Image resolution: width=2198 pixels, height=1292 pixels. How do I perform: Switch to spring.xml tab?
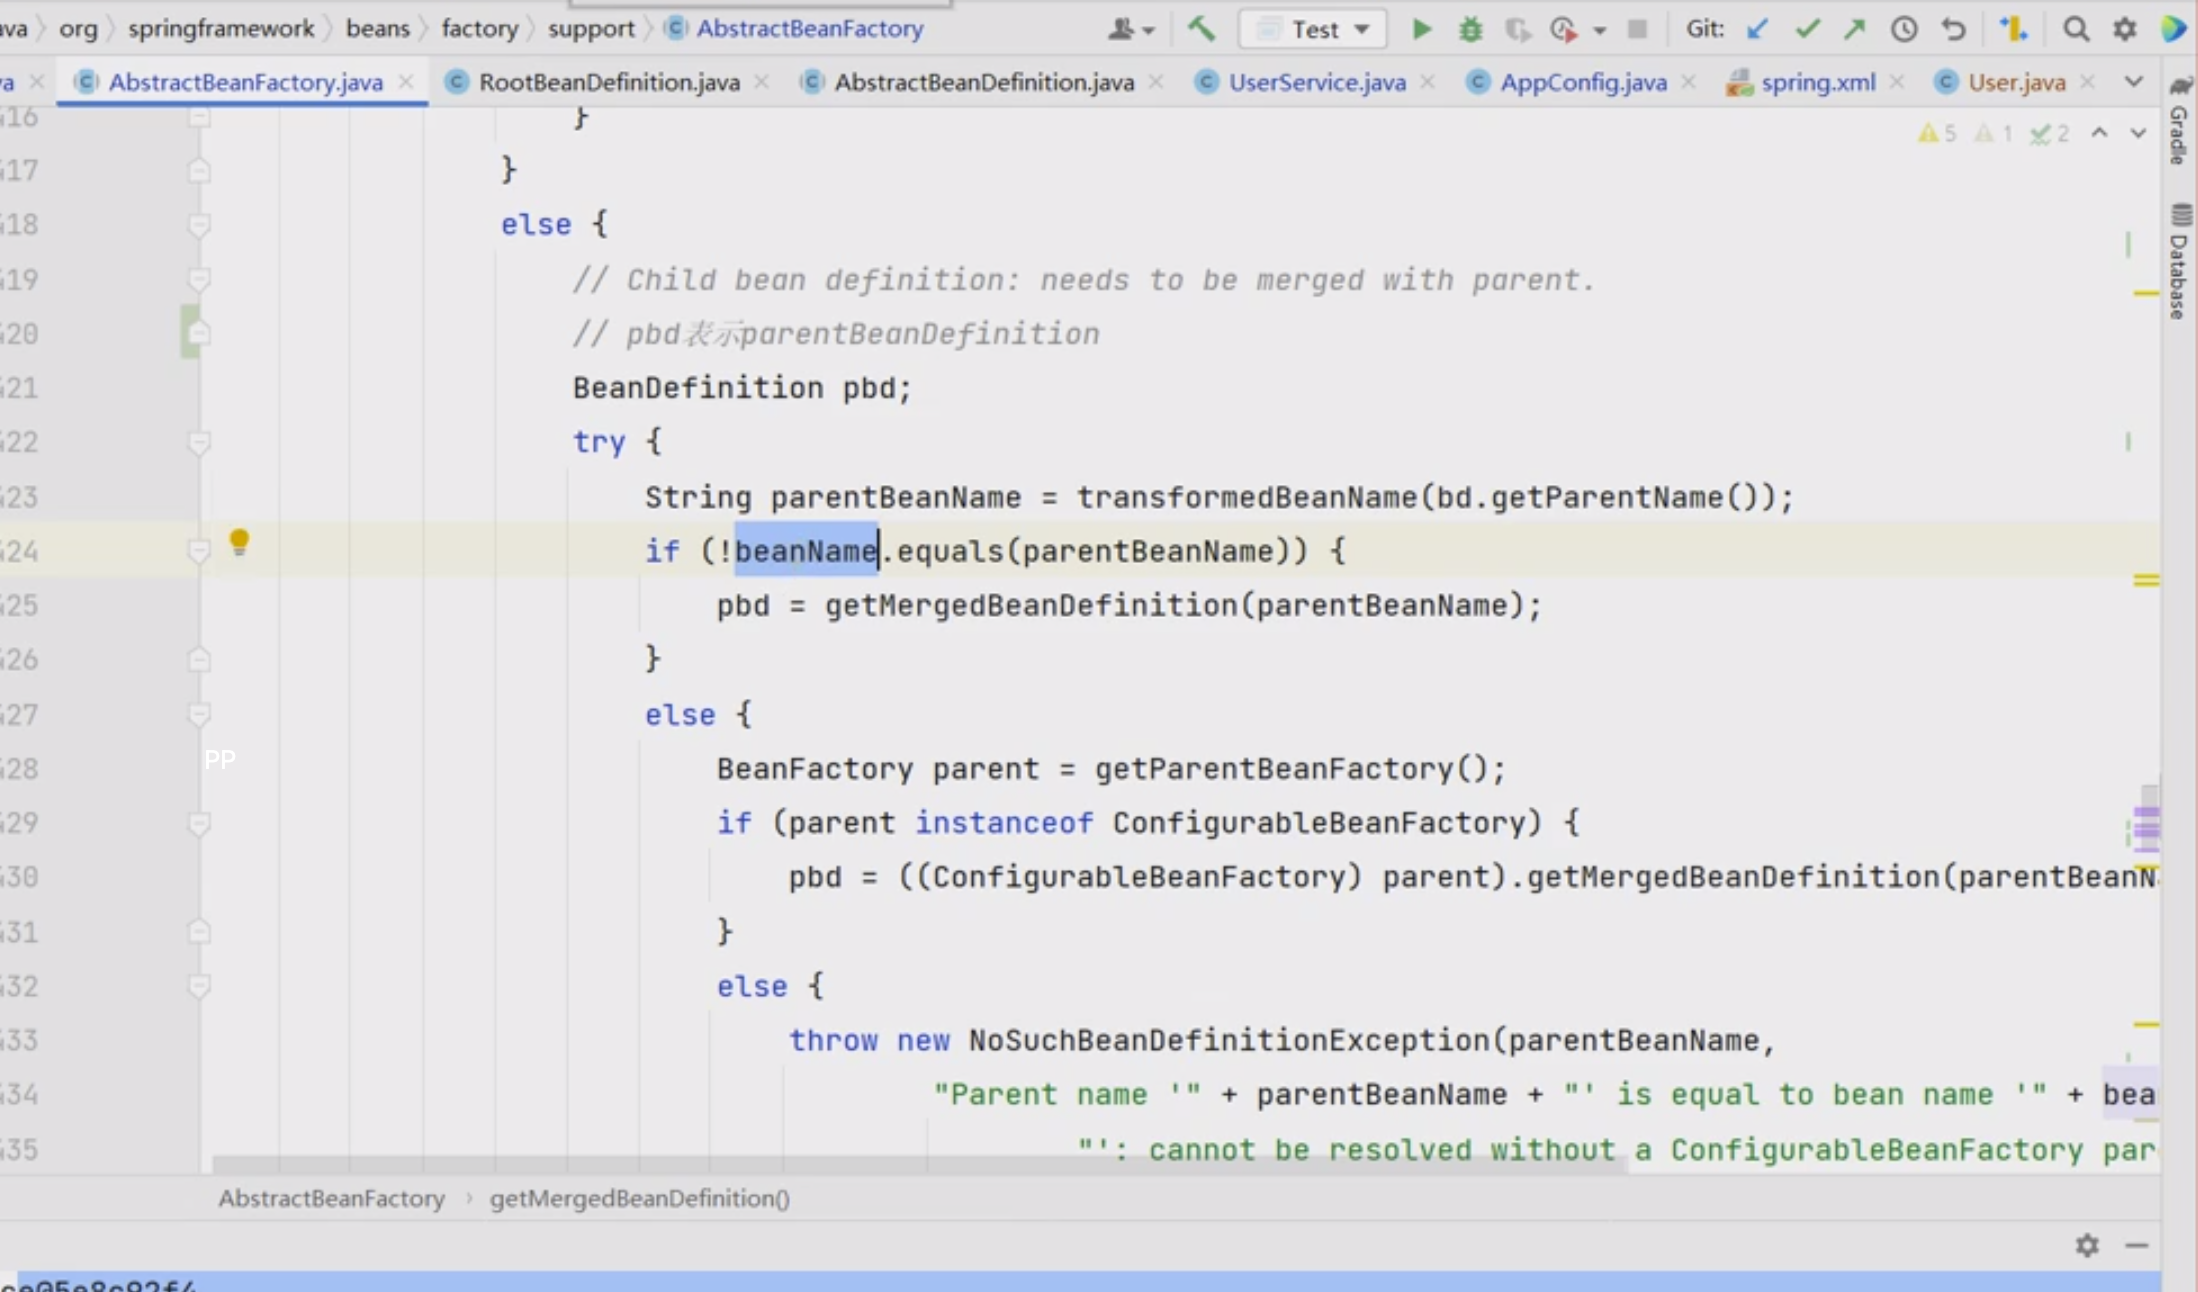pyautogui.click(x=1817, y=82)
